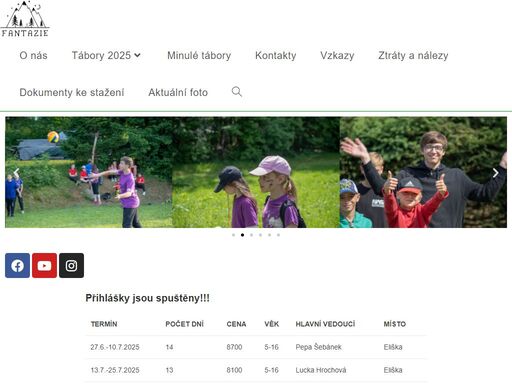This screenshot has height=384, width=512.
Task: Select the first carousel dot
Action: click(233, 235)
